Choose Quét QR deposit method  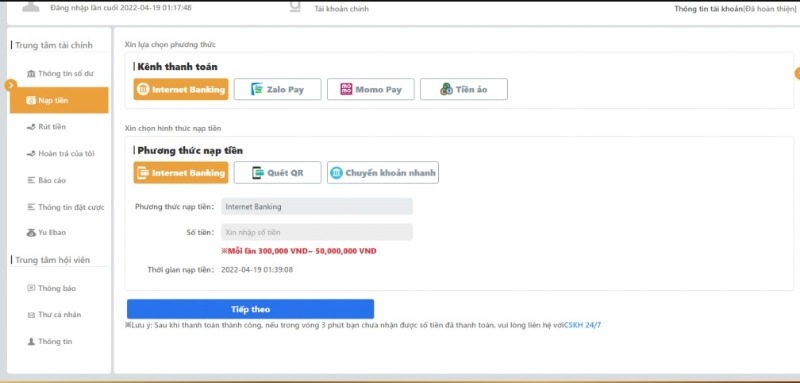point(278,172)
